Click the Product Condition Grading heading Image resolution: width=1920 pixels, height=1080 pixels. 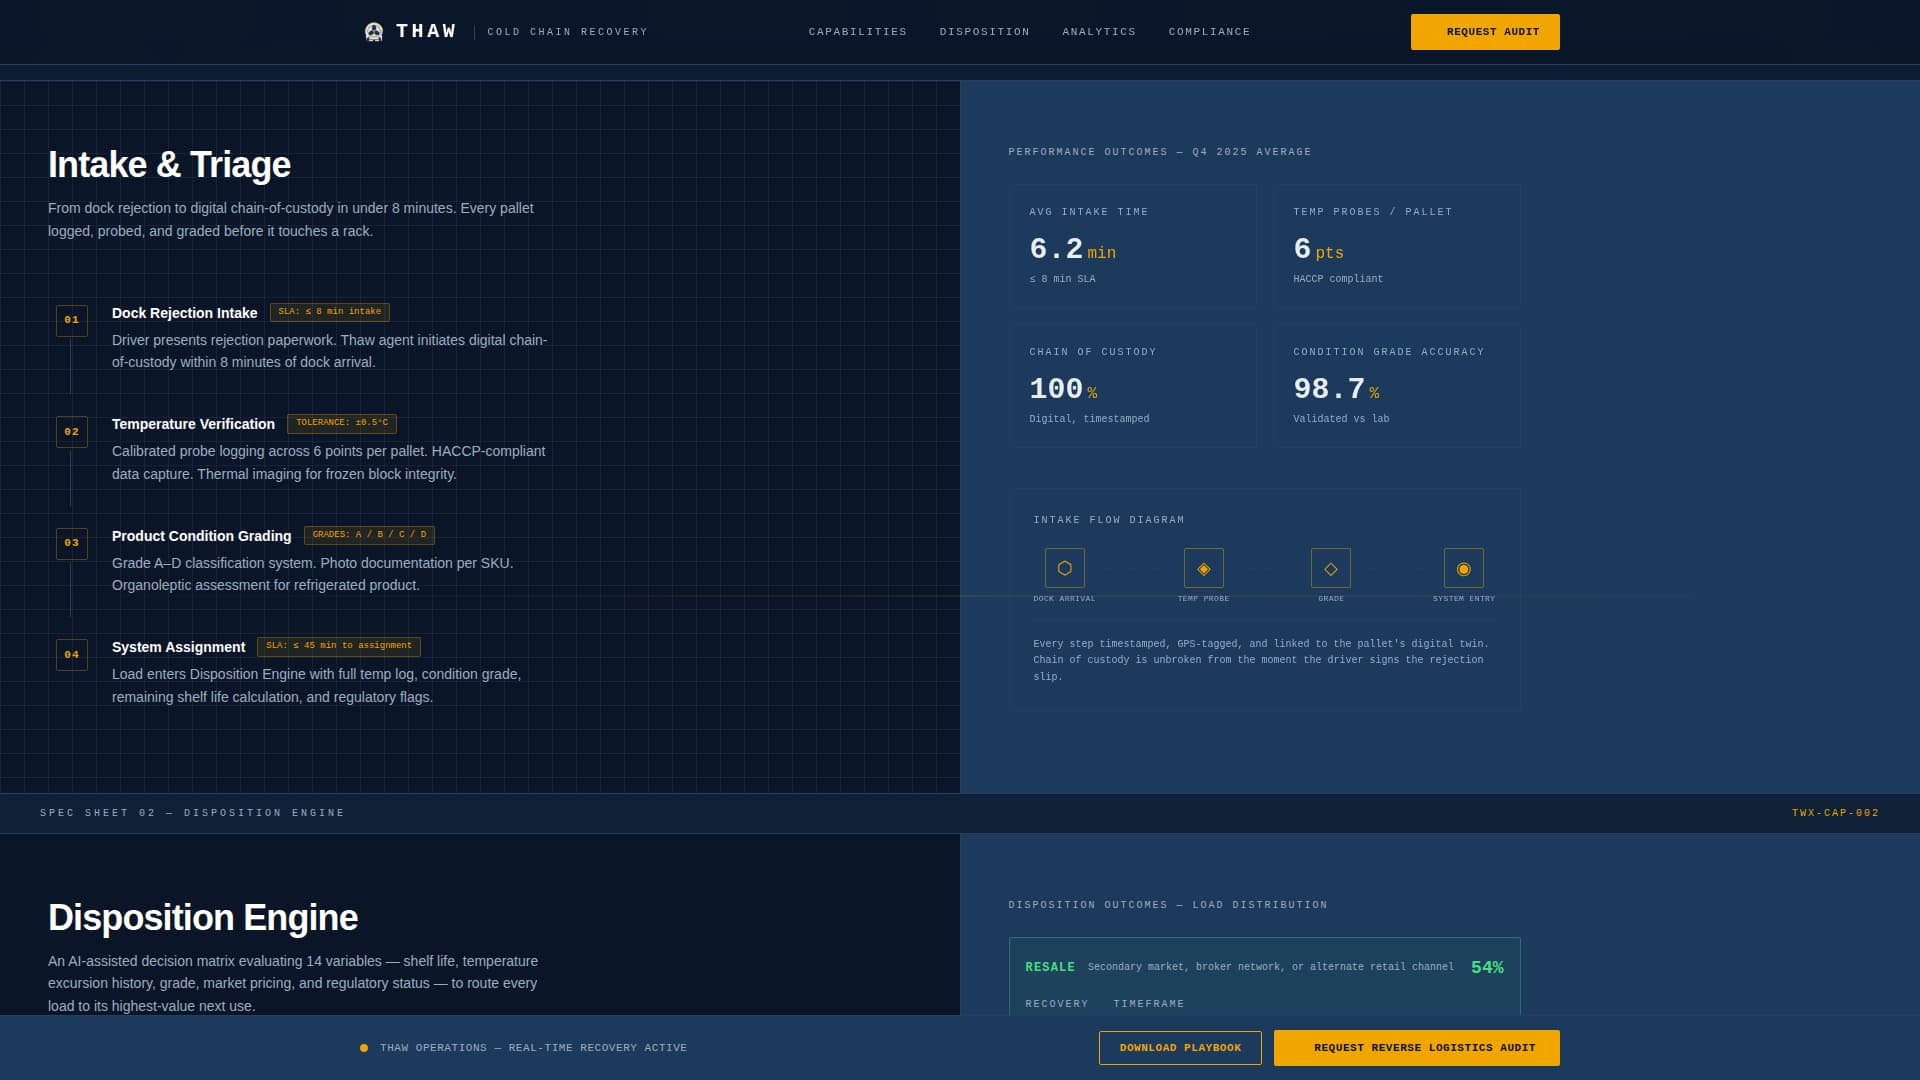coord(201,536)
